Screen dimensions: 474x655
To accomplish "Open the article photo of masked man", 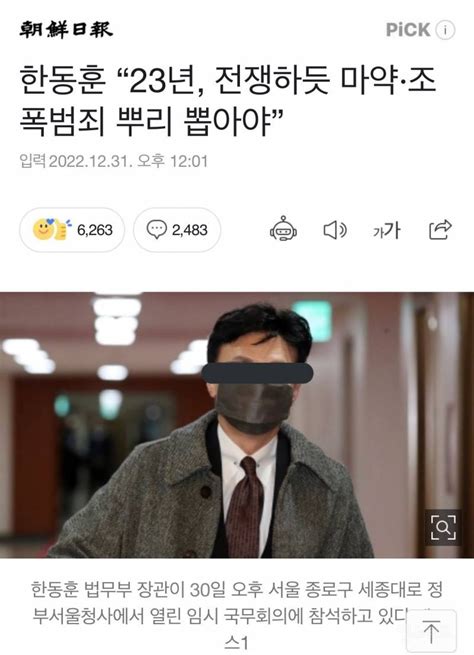I will [x=237, y=424].
